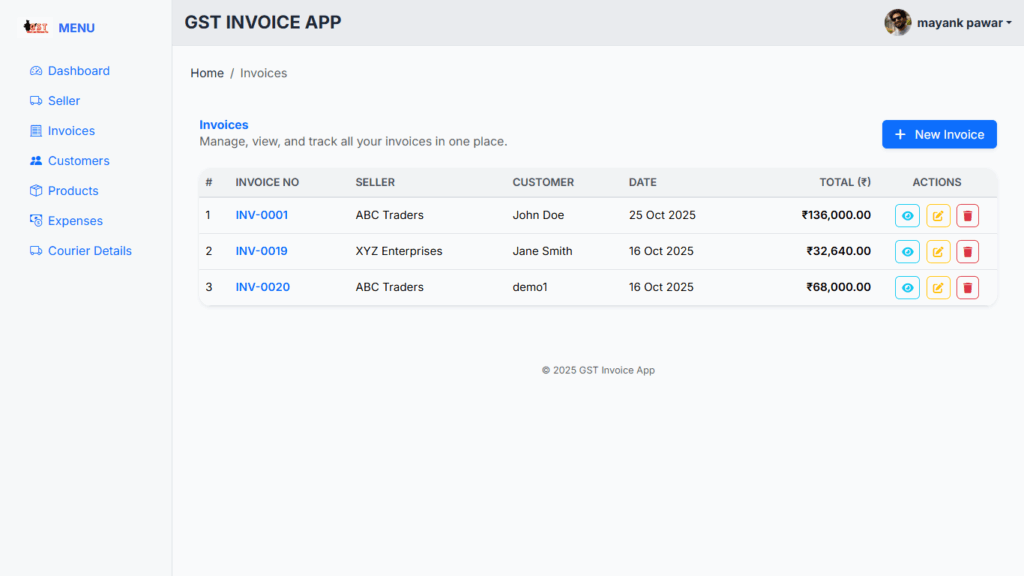Click the New Invoice button
1024x576 pixels.
pyautogui.click(x=939, y=134)
